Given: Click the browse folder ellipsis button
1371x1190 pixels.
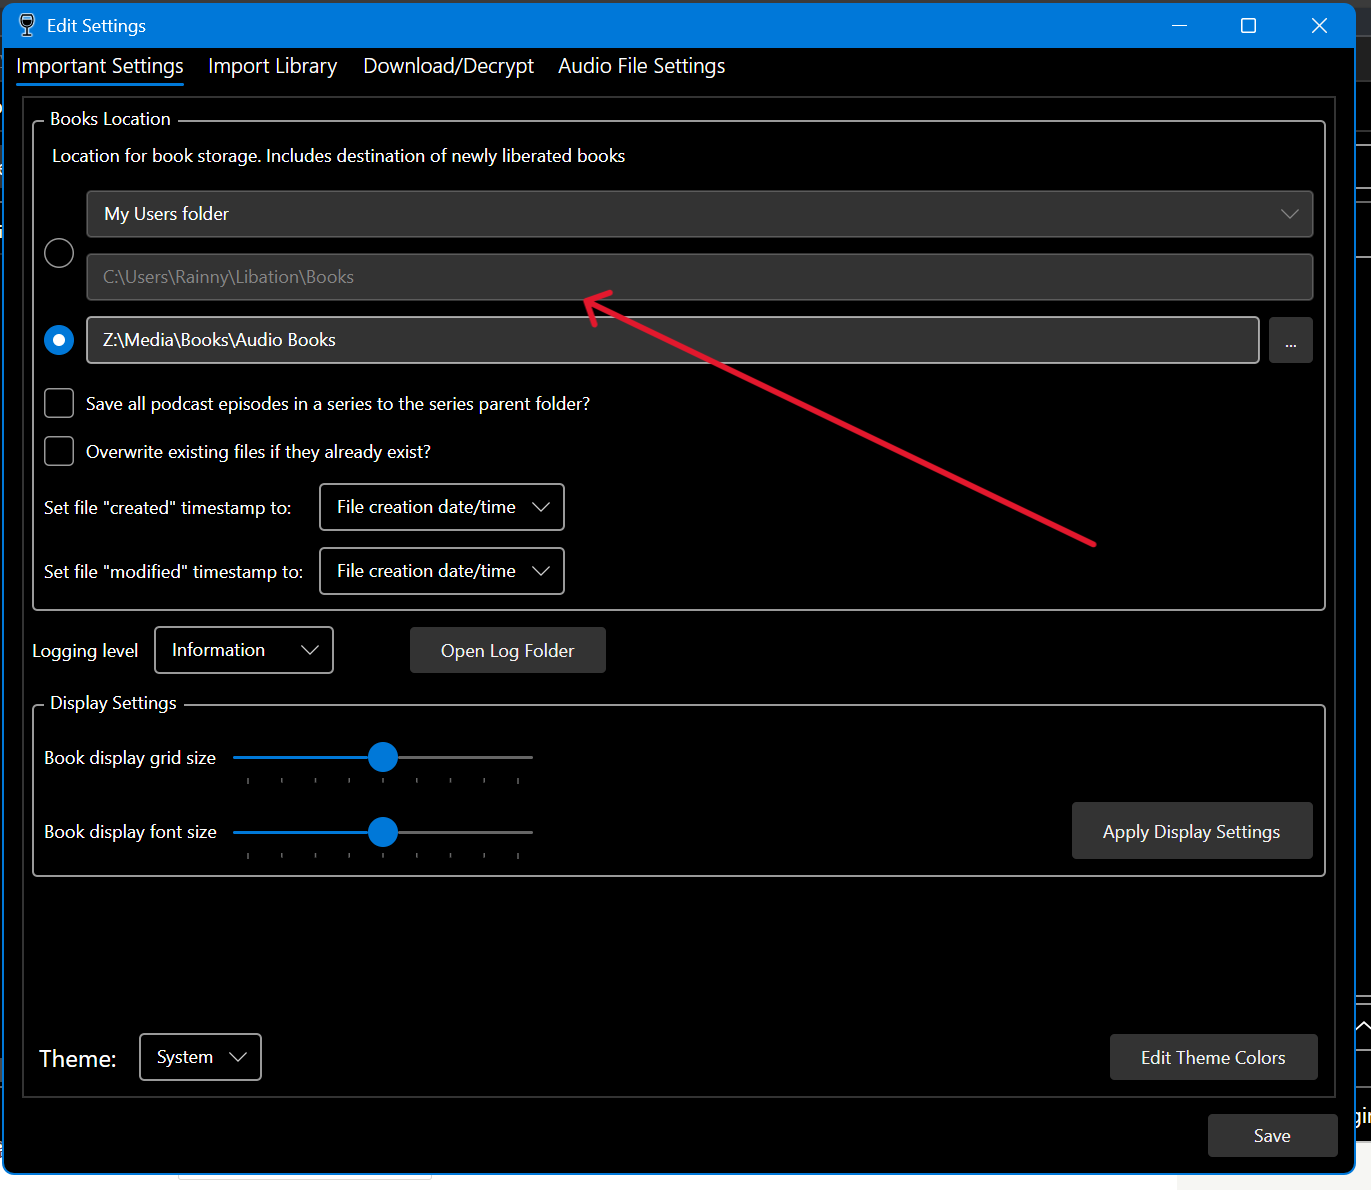Looking at the screenshot, I should pyautogui.click(x=1290, y=341).
